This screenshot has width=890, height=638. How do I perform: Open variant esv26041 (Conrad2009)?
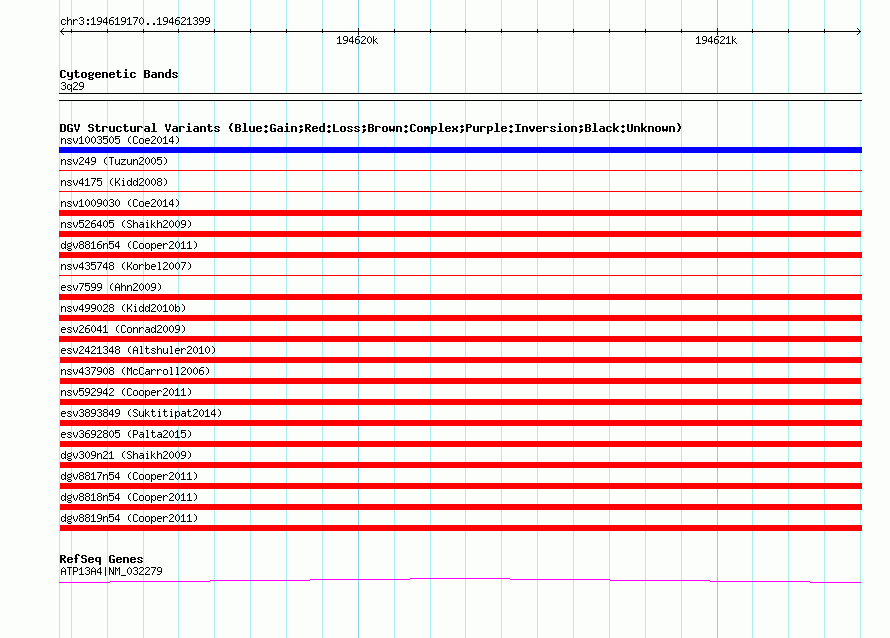coord(123,329)
